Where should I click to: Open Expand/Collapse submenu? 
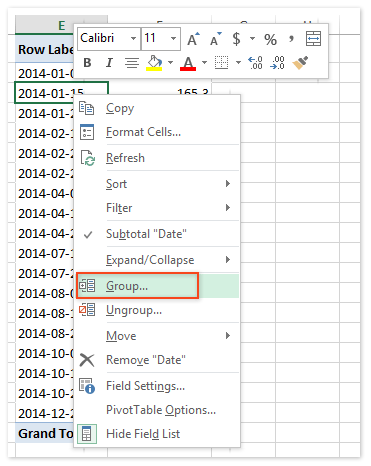coord(157,260)
